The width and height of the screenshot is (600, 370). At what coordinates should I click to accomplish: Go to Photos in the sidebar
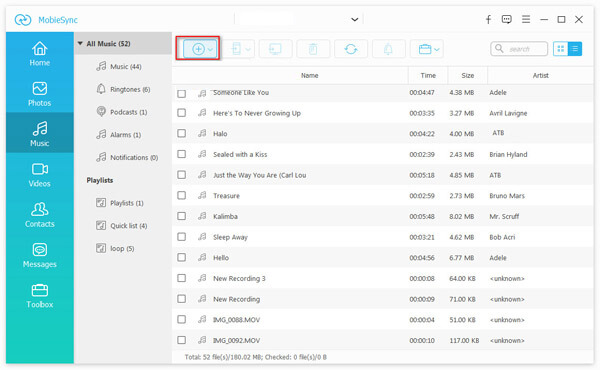(39, 94)
